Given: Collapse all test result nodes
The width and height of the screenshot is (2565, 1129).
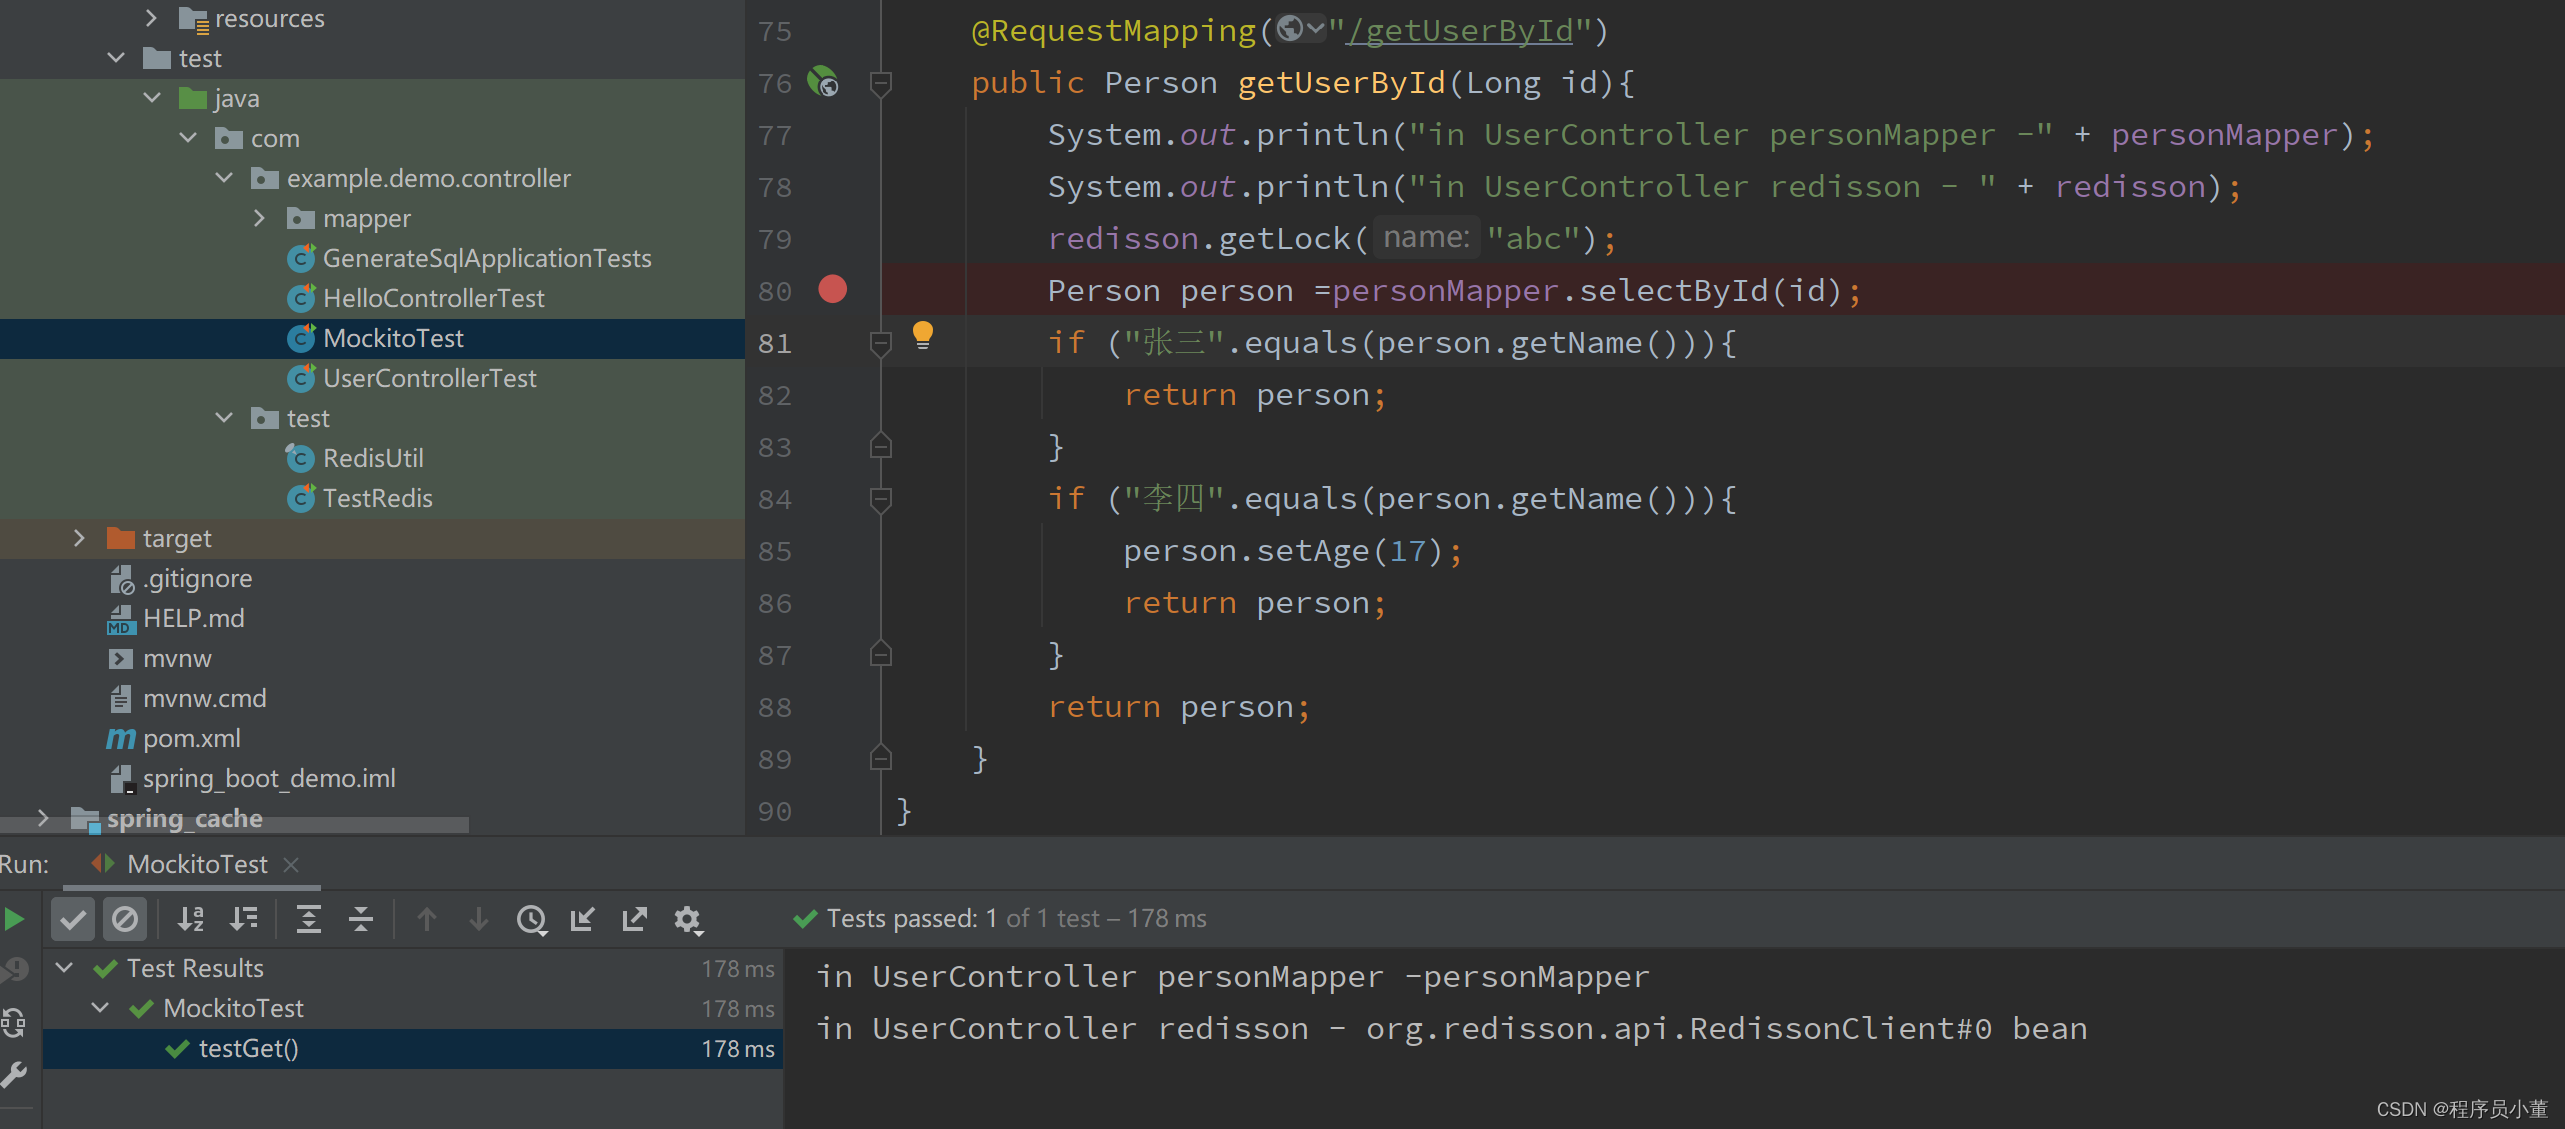Looking at the screenshot, I should pyautogui.click(x=361, y=919).
